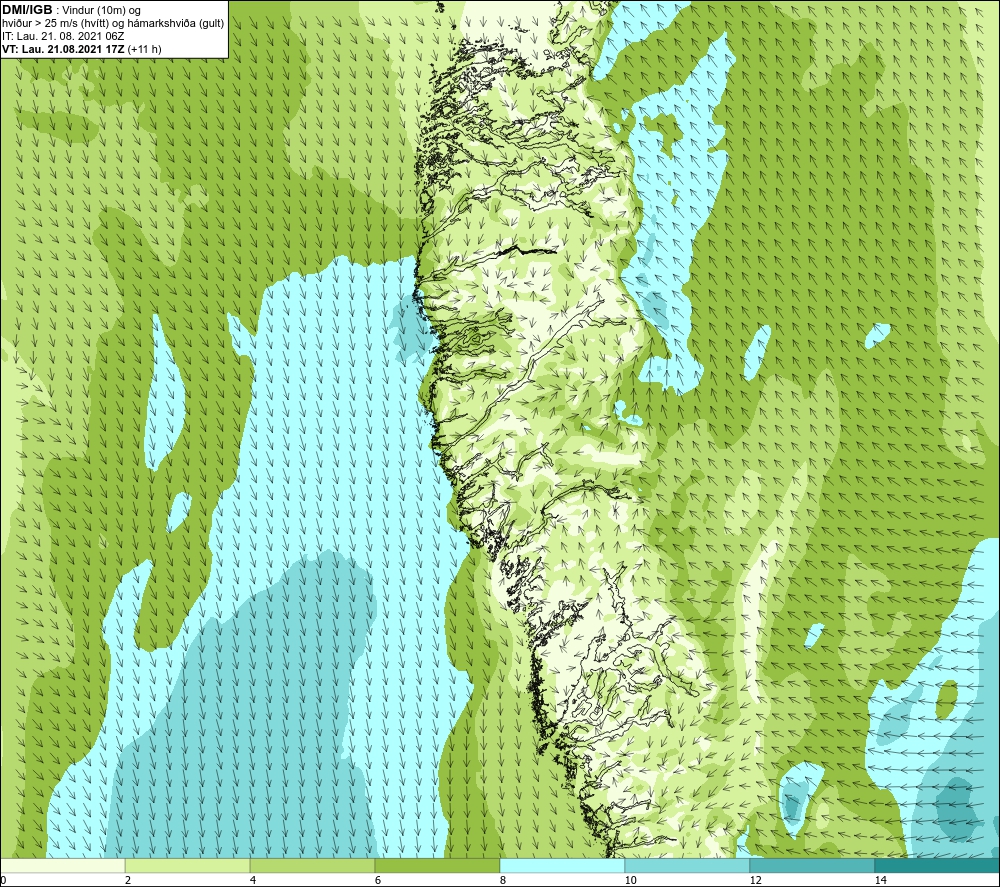Select the 0–2 m/s pale cream color swatch
1000x887 pixels.
[62, 865]
